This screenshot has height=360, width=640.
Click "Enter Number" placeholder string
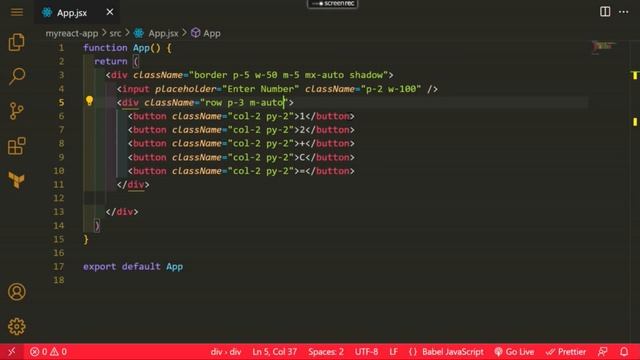pyautogui.click(x=260, y=89)
